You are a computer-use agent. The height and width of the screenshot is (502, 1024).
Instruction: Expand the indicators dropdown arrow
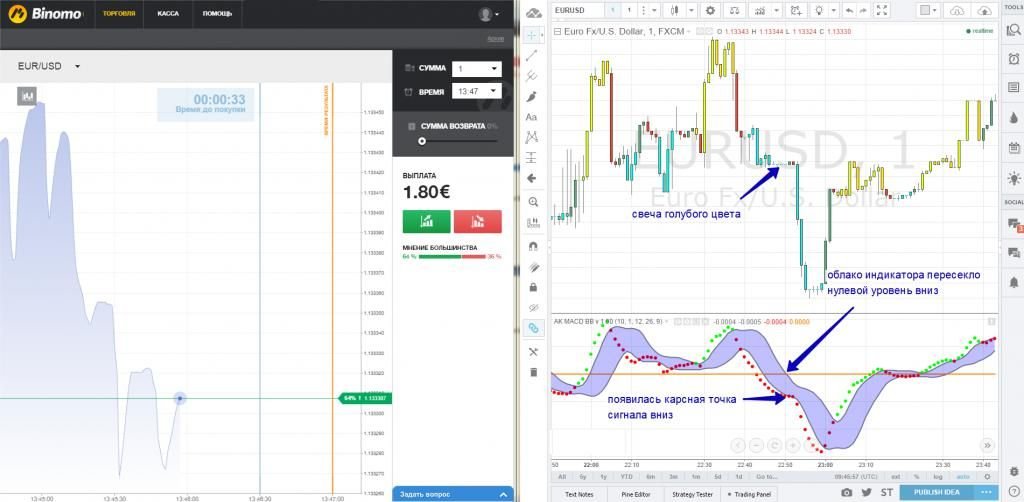coord(776,10)
